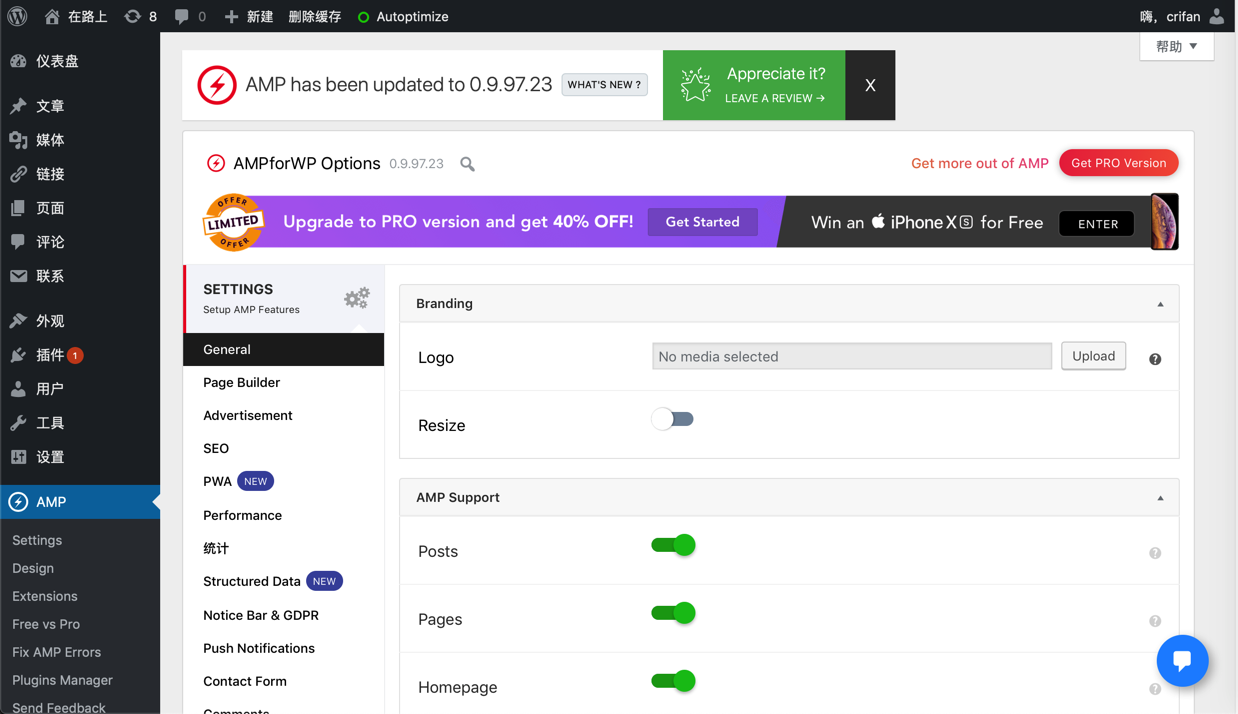The width and height of the screenshot is (1238, 714).
Task: Click the WHAT'S NEW ? button
Action: [604, 85]
